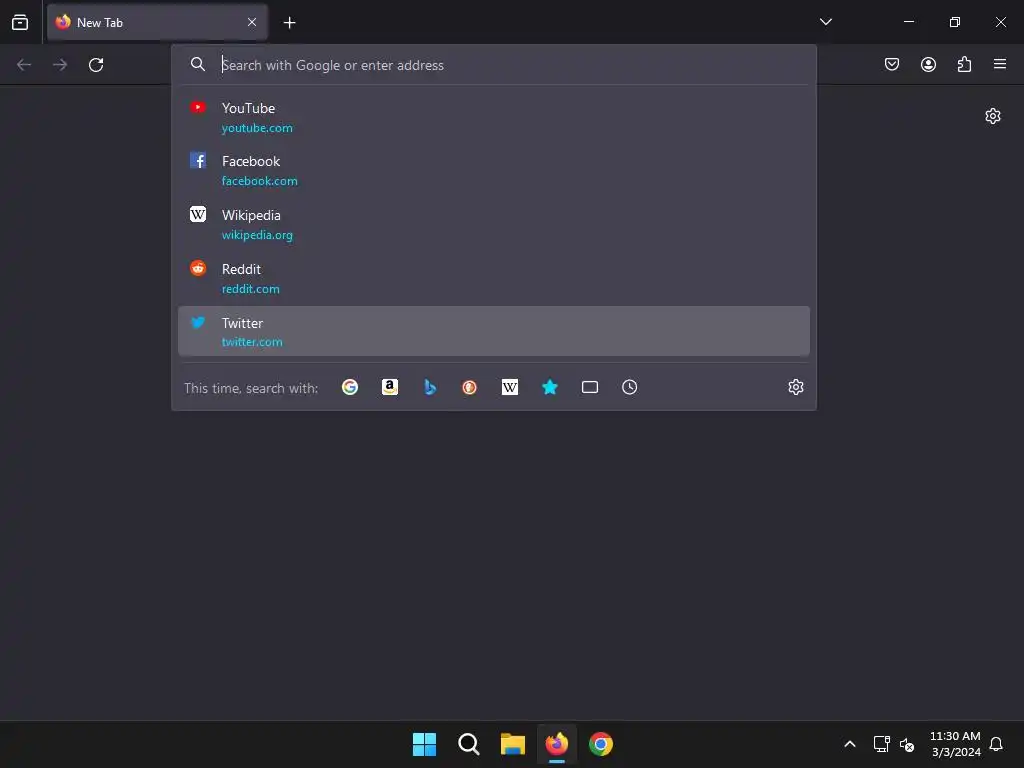Go forward one page

point(60,65)
